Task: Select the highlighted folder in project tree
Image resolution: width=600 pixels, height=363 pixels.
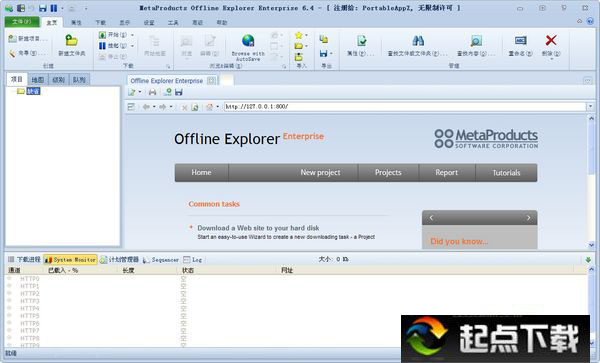Action: click(33, 91)
